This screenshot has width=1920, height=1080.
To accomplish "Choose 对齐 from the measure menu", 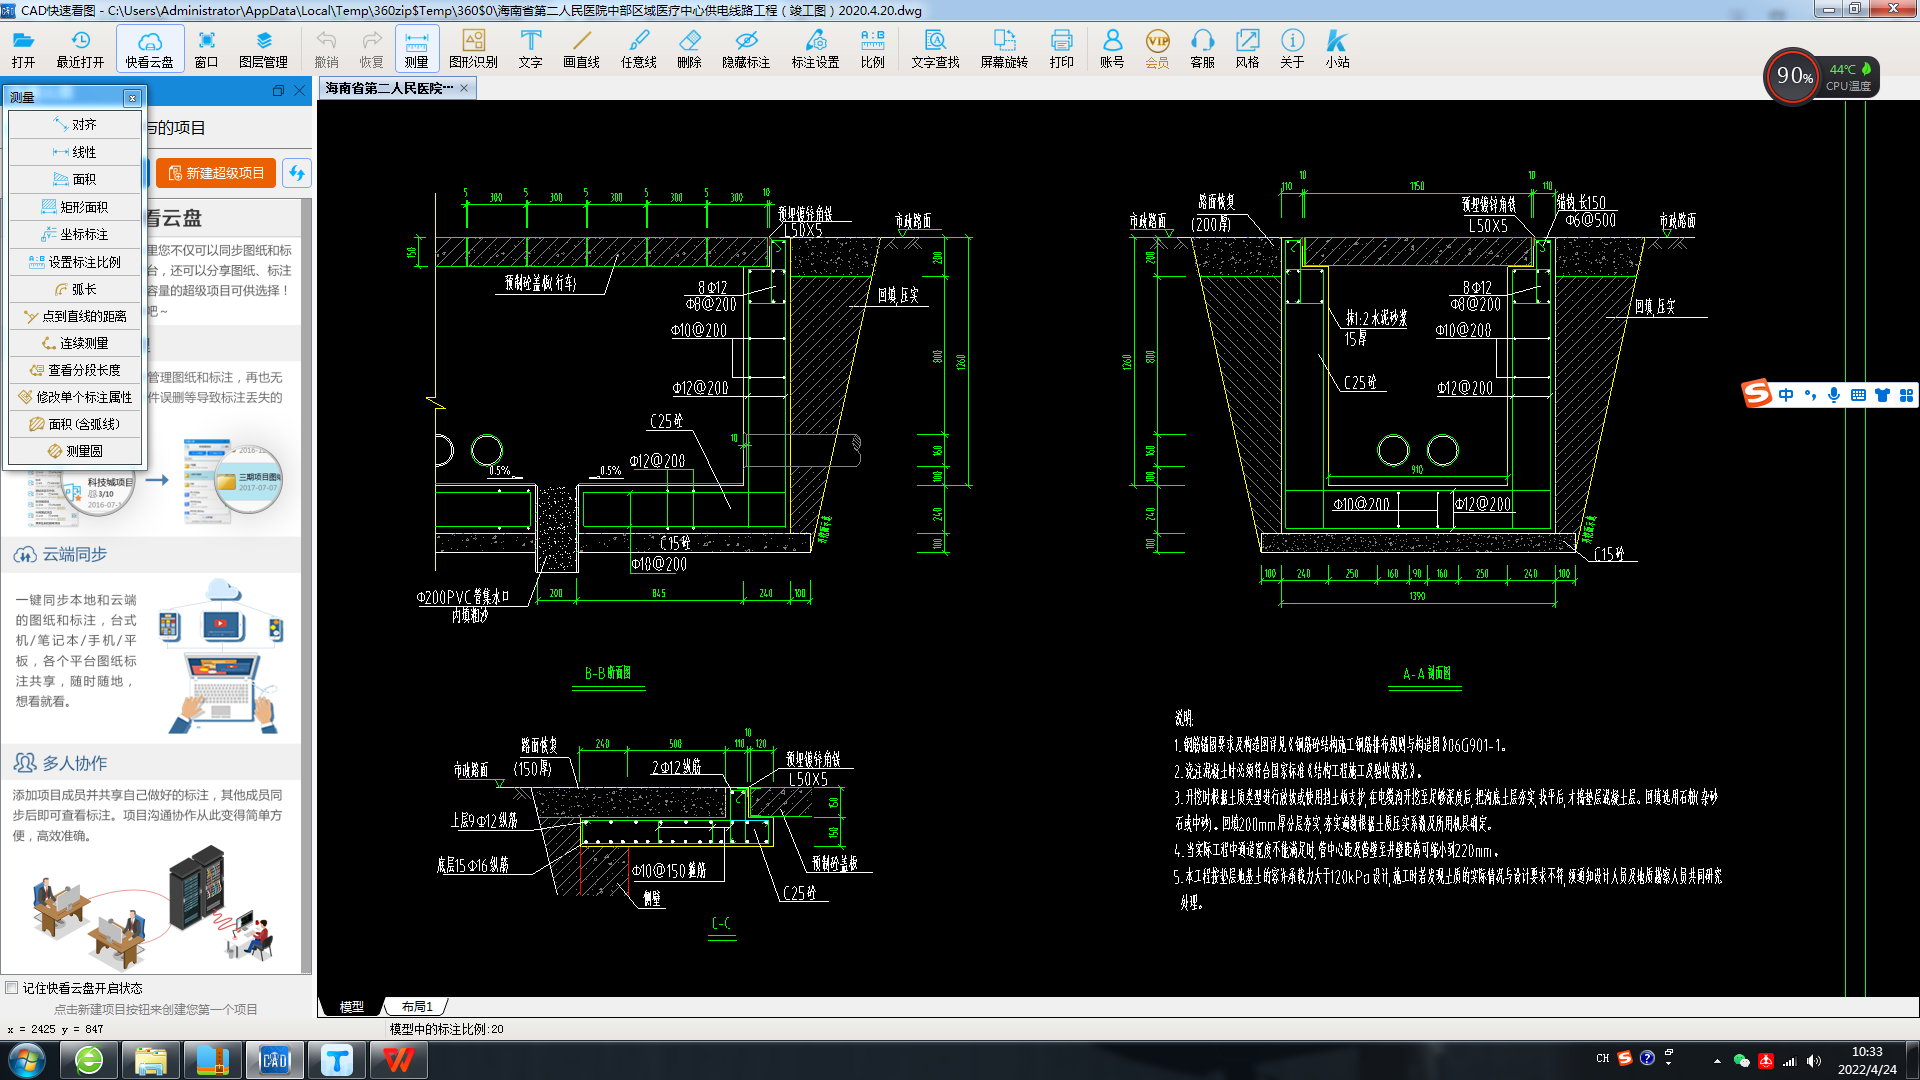I will 75,124.
